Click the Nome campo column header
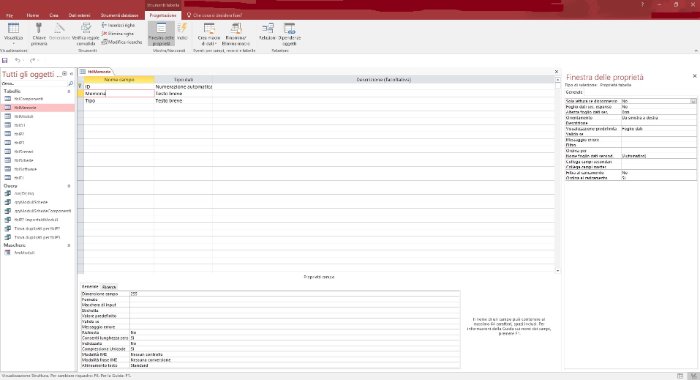Image resolution: width=700 pixels, height=380 pixels. click(119, 79)
